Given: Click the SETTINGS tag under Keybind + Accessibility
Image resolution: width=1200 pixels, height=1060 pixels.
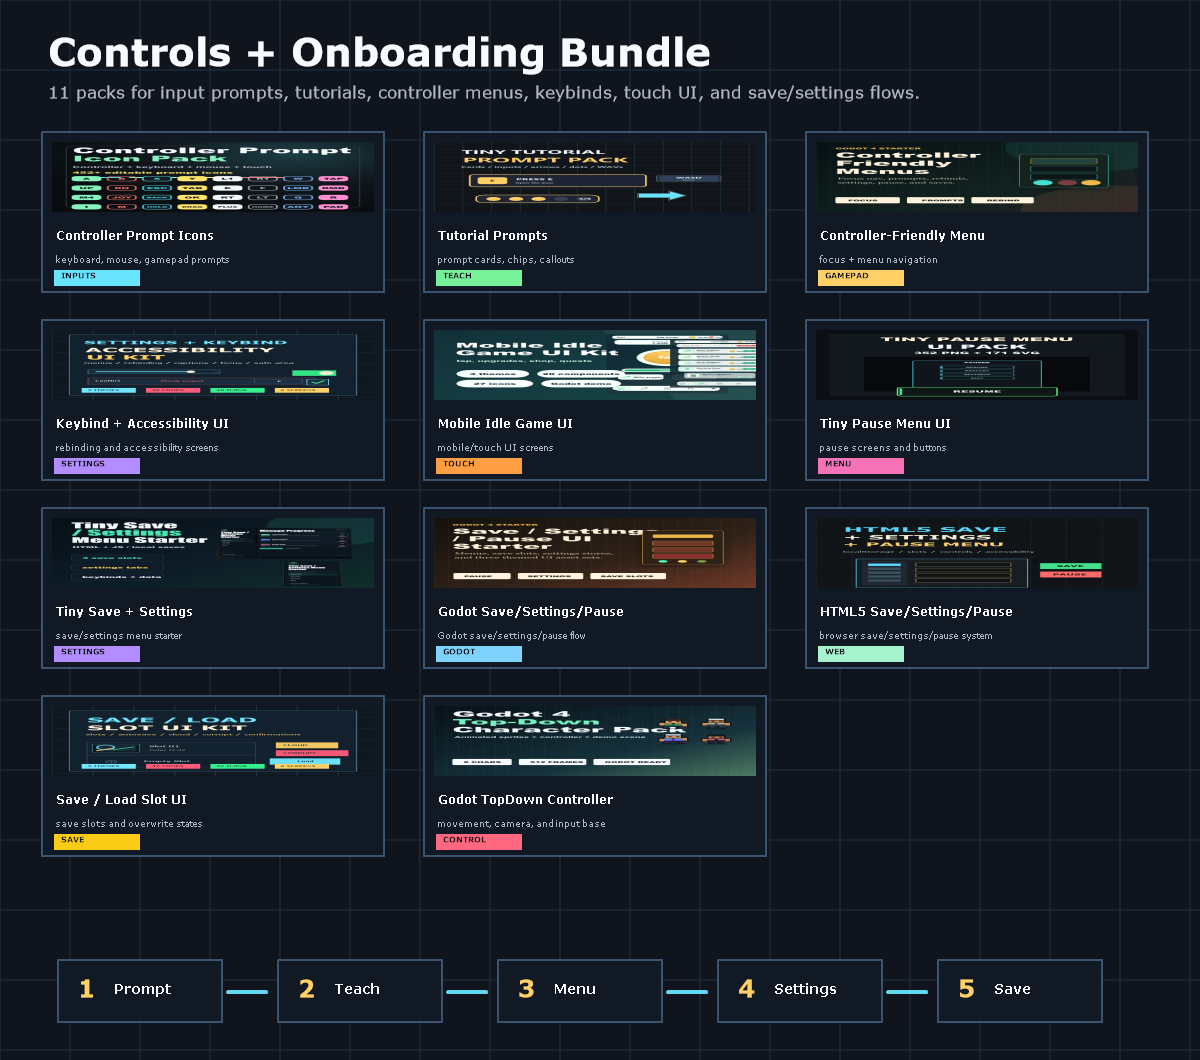Looking at the screenshot, I should click(97, 466).
